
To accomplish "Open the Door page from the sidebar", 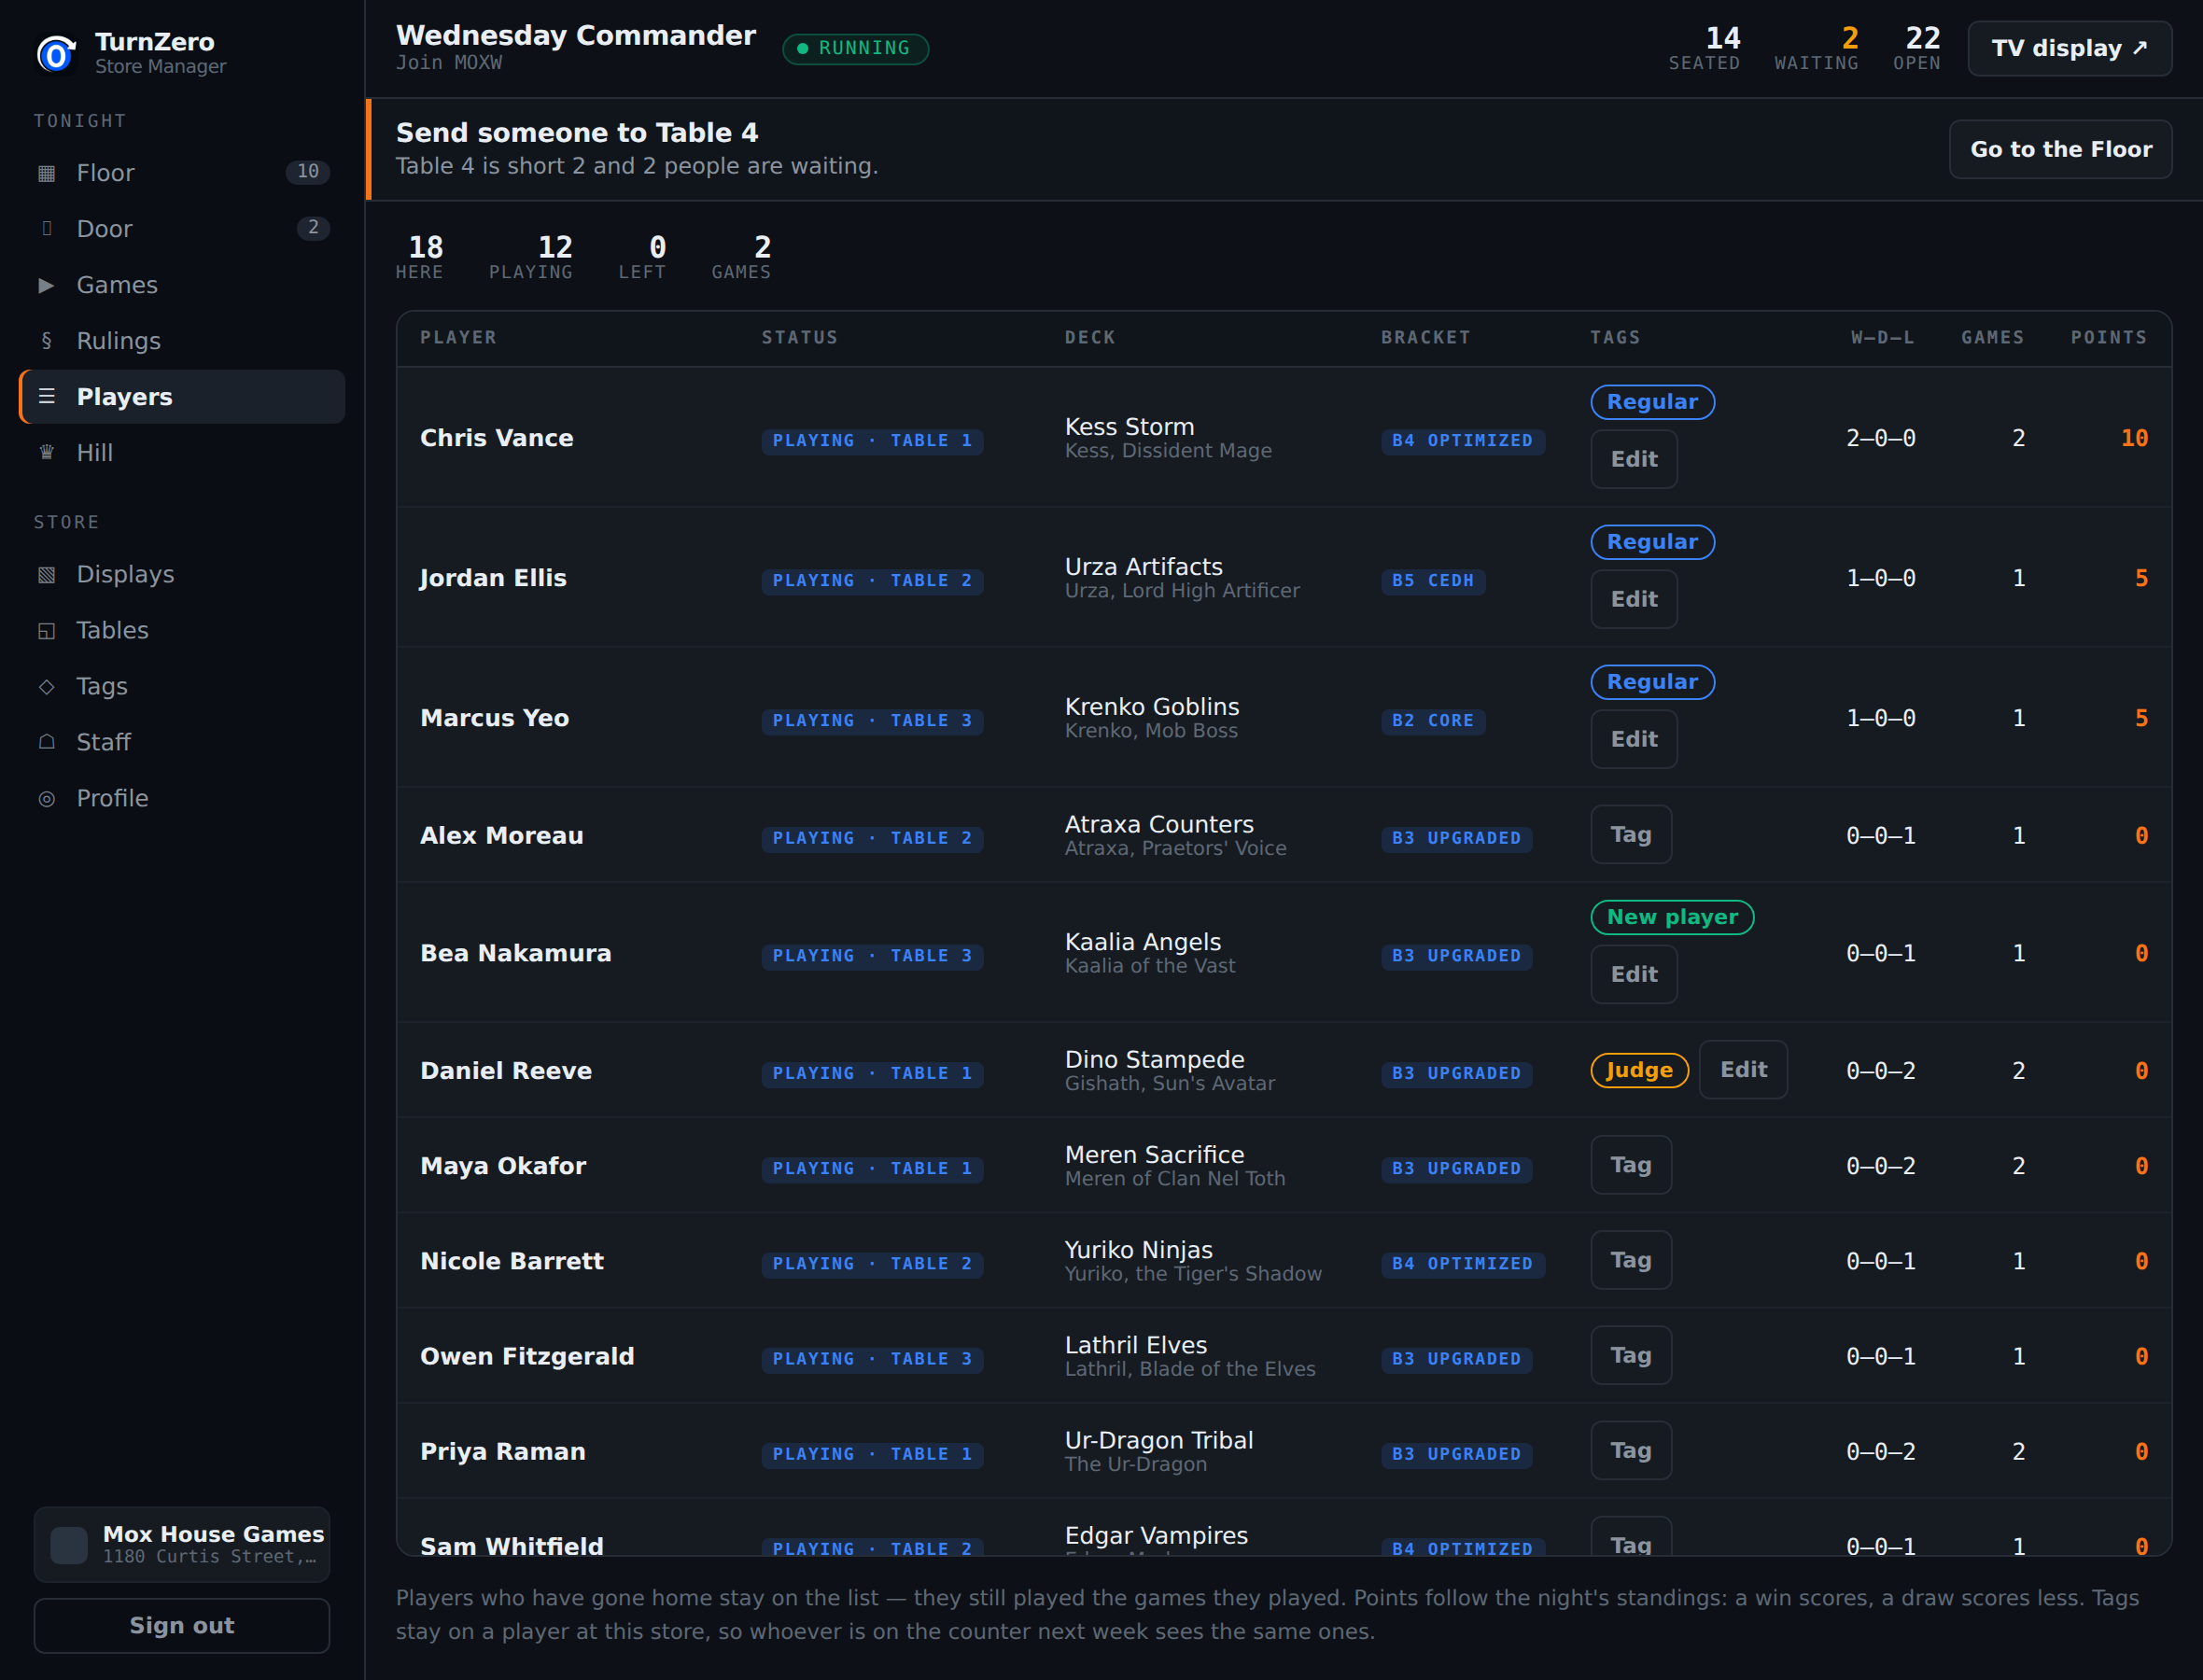I will click(x=182, y=229).
